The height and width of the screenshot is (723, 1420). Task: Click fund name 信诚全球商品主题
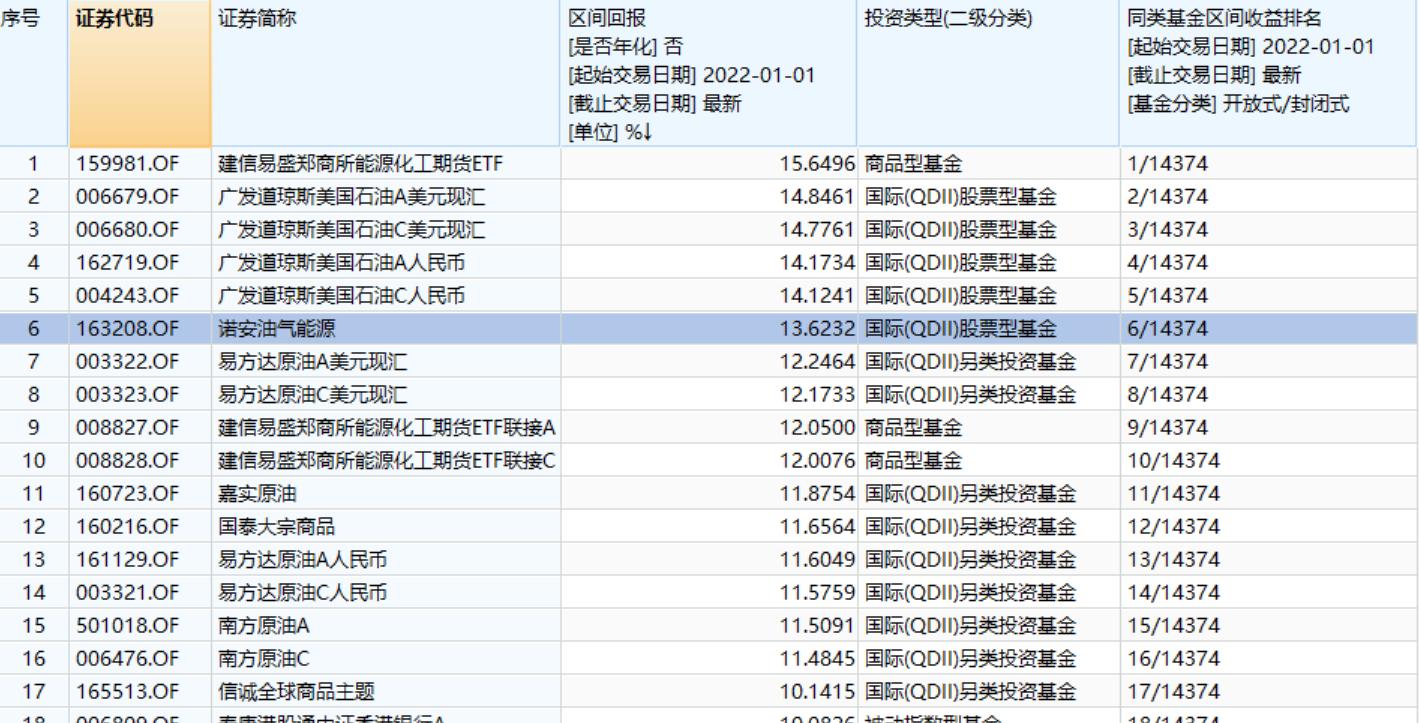(x=296, y=692)
